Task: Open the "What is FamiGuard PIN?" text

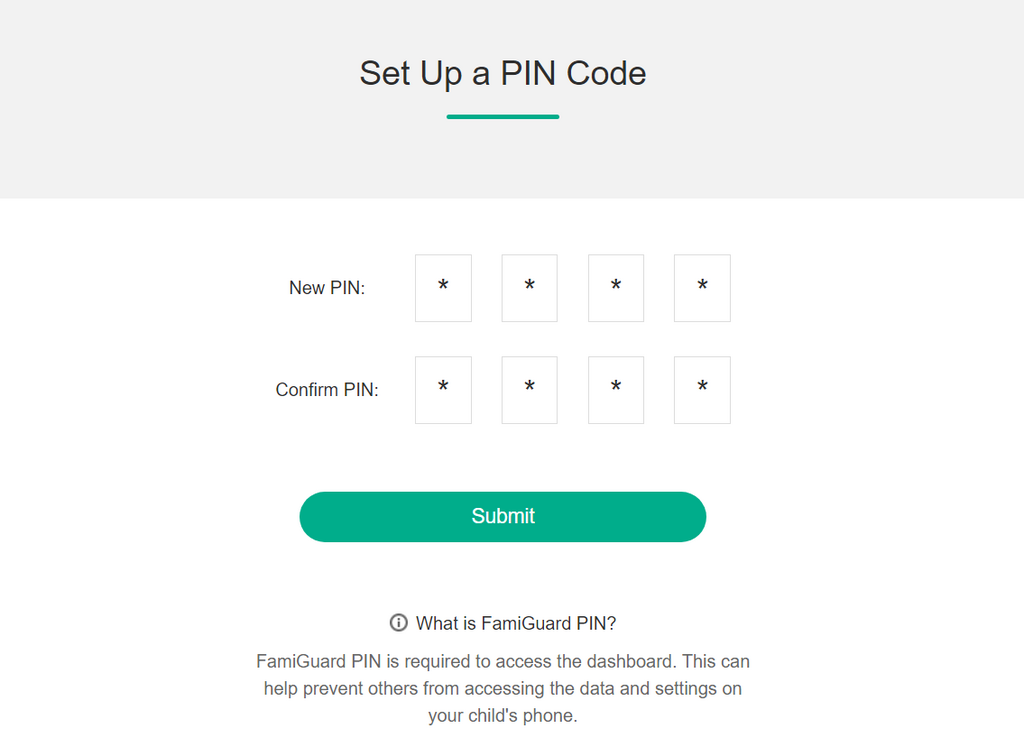Action: tap(516, 624)
